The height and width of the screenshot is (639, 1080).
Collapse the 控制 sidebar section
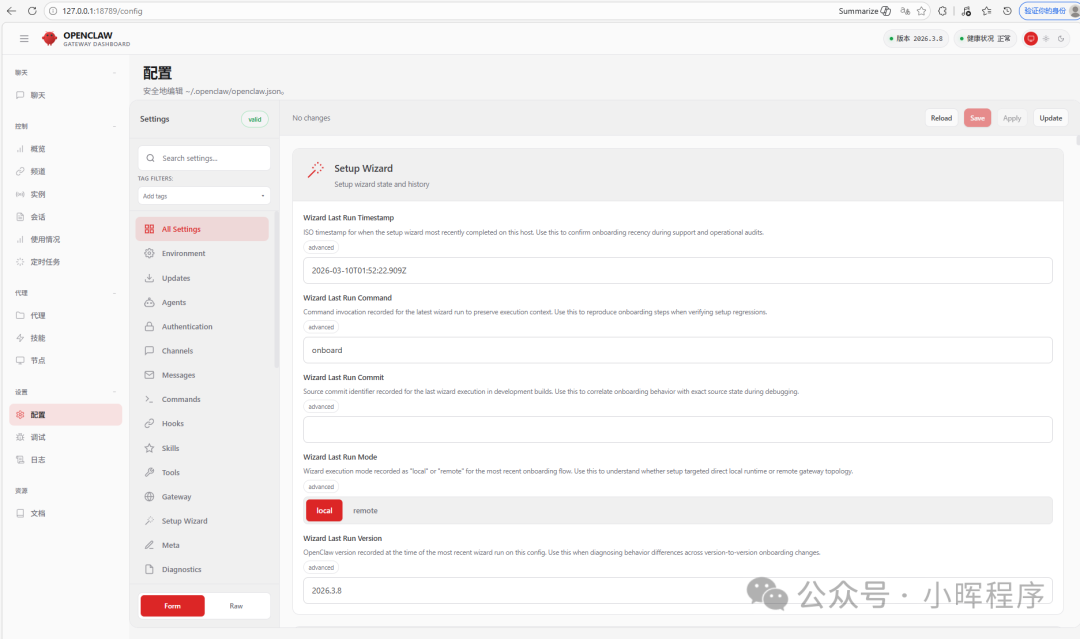(x=114, y=127)
